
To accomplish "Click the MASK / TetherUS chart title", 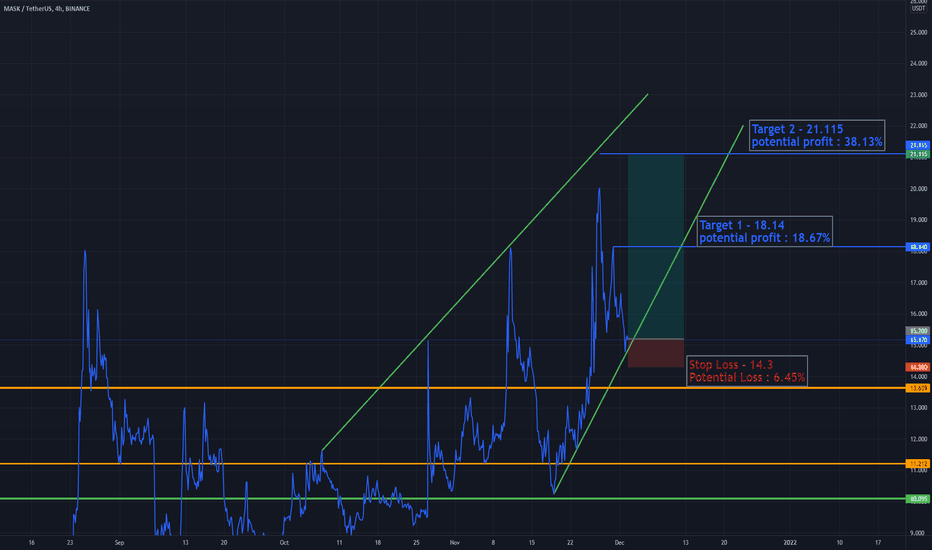I will [x=46, y=9].
